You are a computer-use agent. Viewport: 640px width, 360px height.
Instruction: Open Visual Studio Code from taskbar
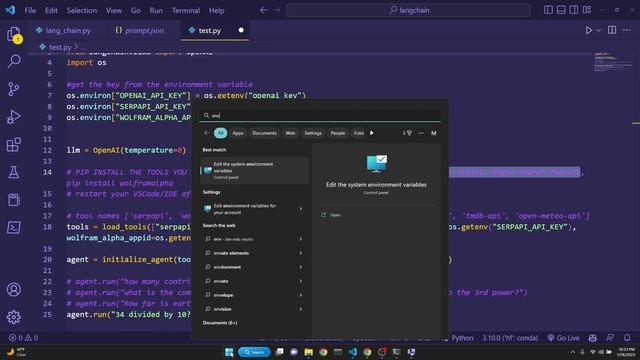pos(353,352)
